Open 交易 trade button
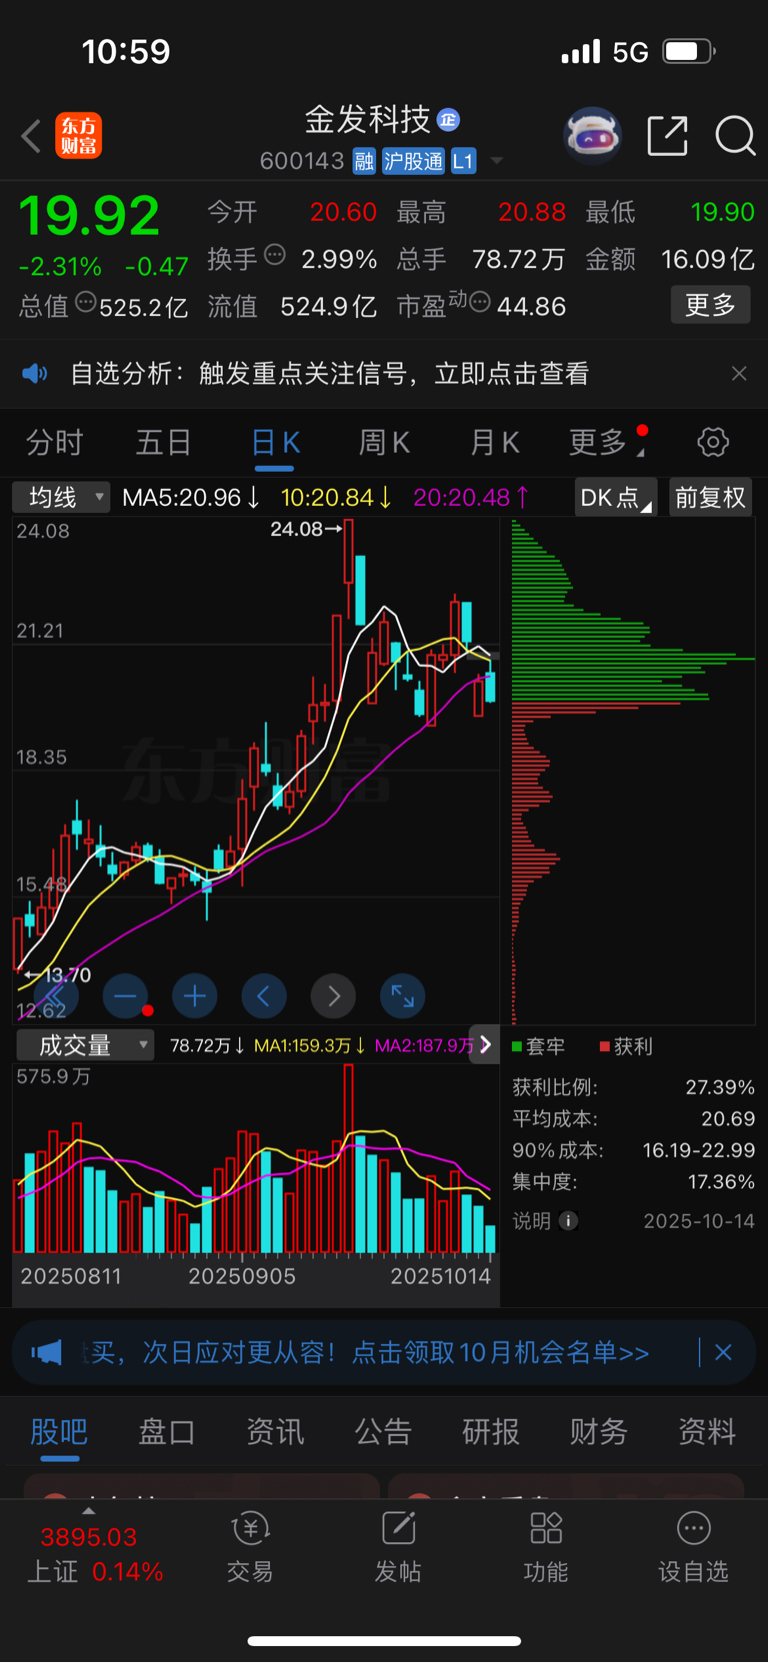 coord(250,1548)
